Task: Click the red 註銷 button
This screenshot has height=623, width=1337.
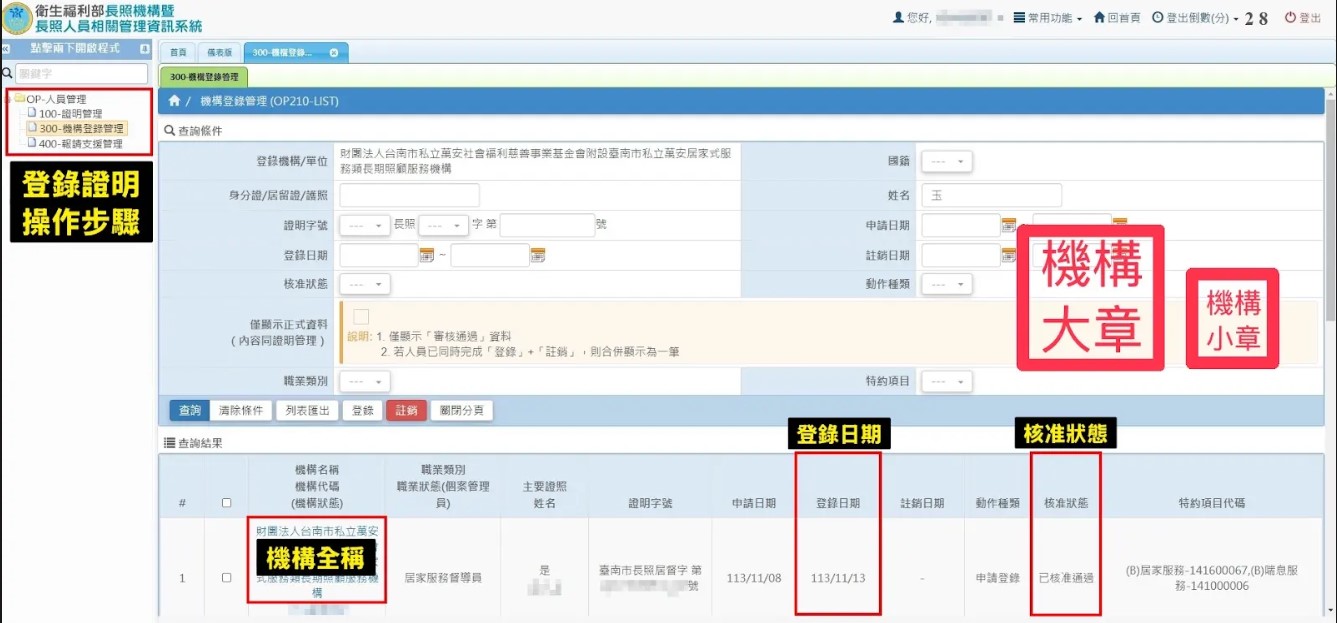Action: click(x=405, y=410)
